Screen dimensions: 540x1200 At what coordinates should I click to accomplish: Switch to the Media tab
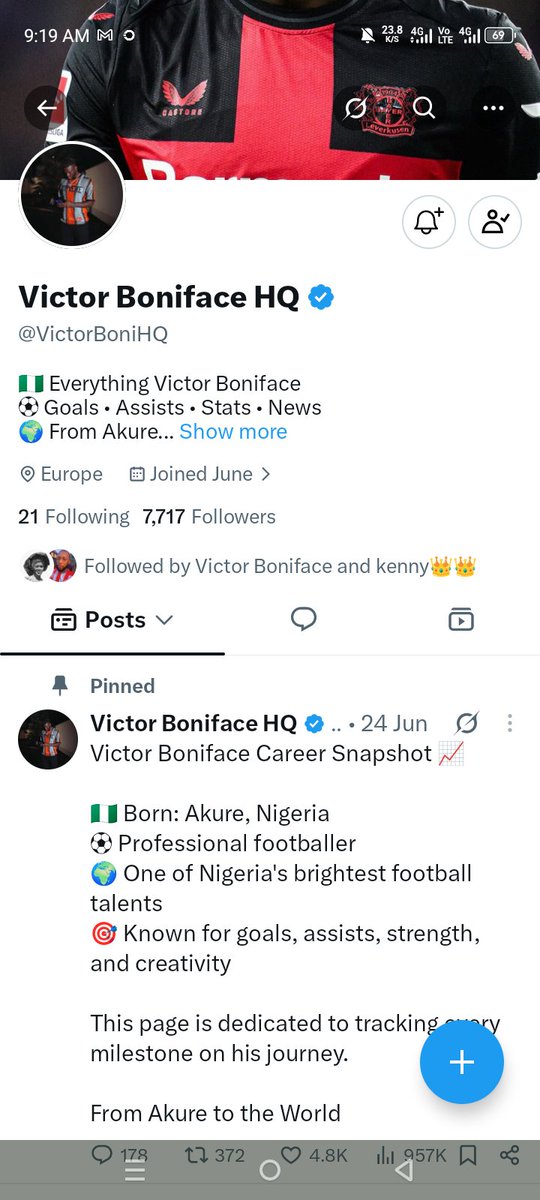click(461, 620)
